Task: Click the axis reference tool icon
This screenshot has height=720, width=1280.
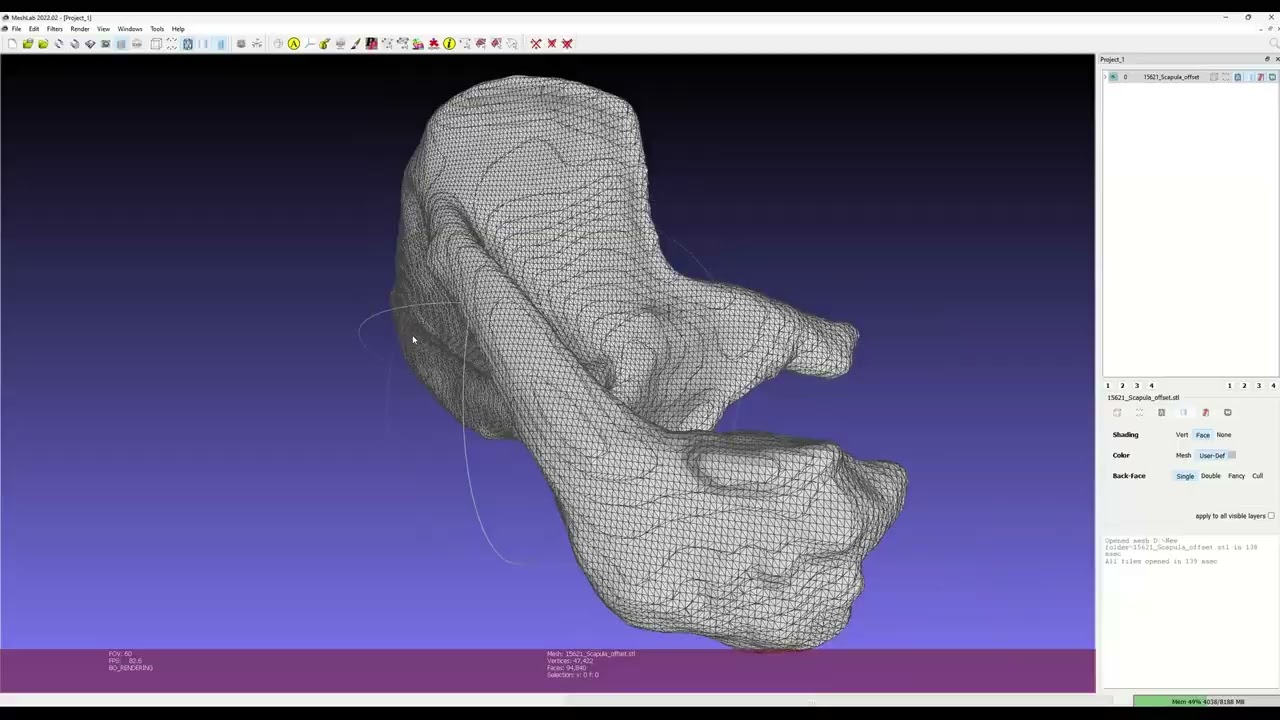Action: (310, 43)
